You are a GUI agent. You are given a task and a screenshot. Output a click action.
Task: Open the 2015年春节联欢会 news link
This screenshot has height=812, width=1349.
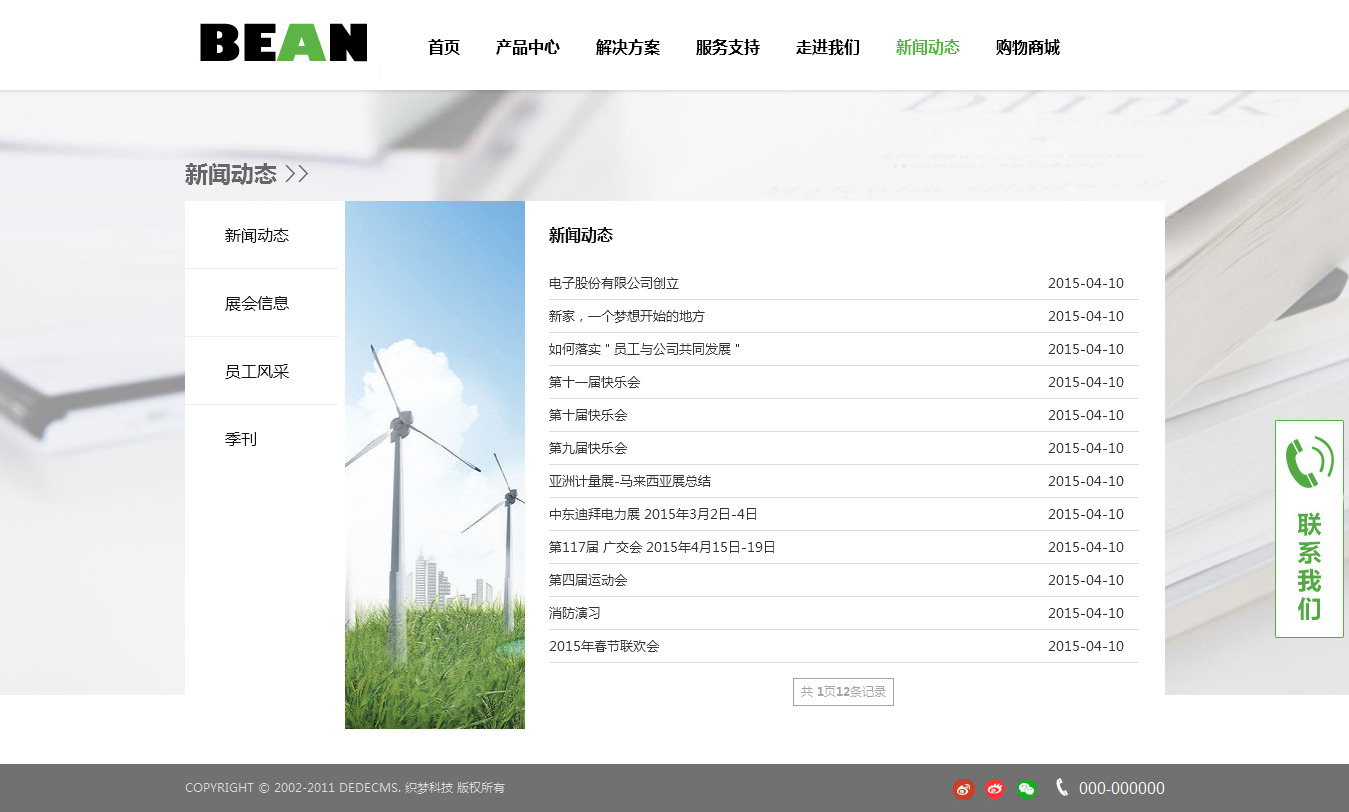coord(604,646)
